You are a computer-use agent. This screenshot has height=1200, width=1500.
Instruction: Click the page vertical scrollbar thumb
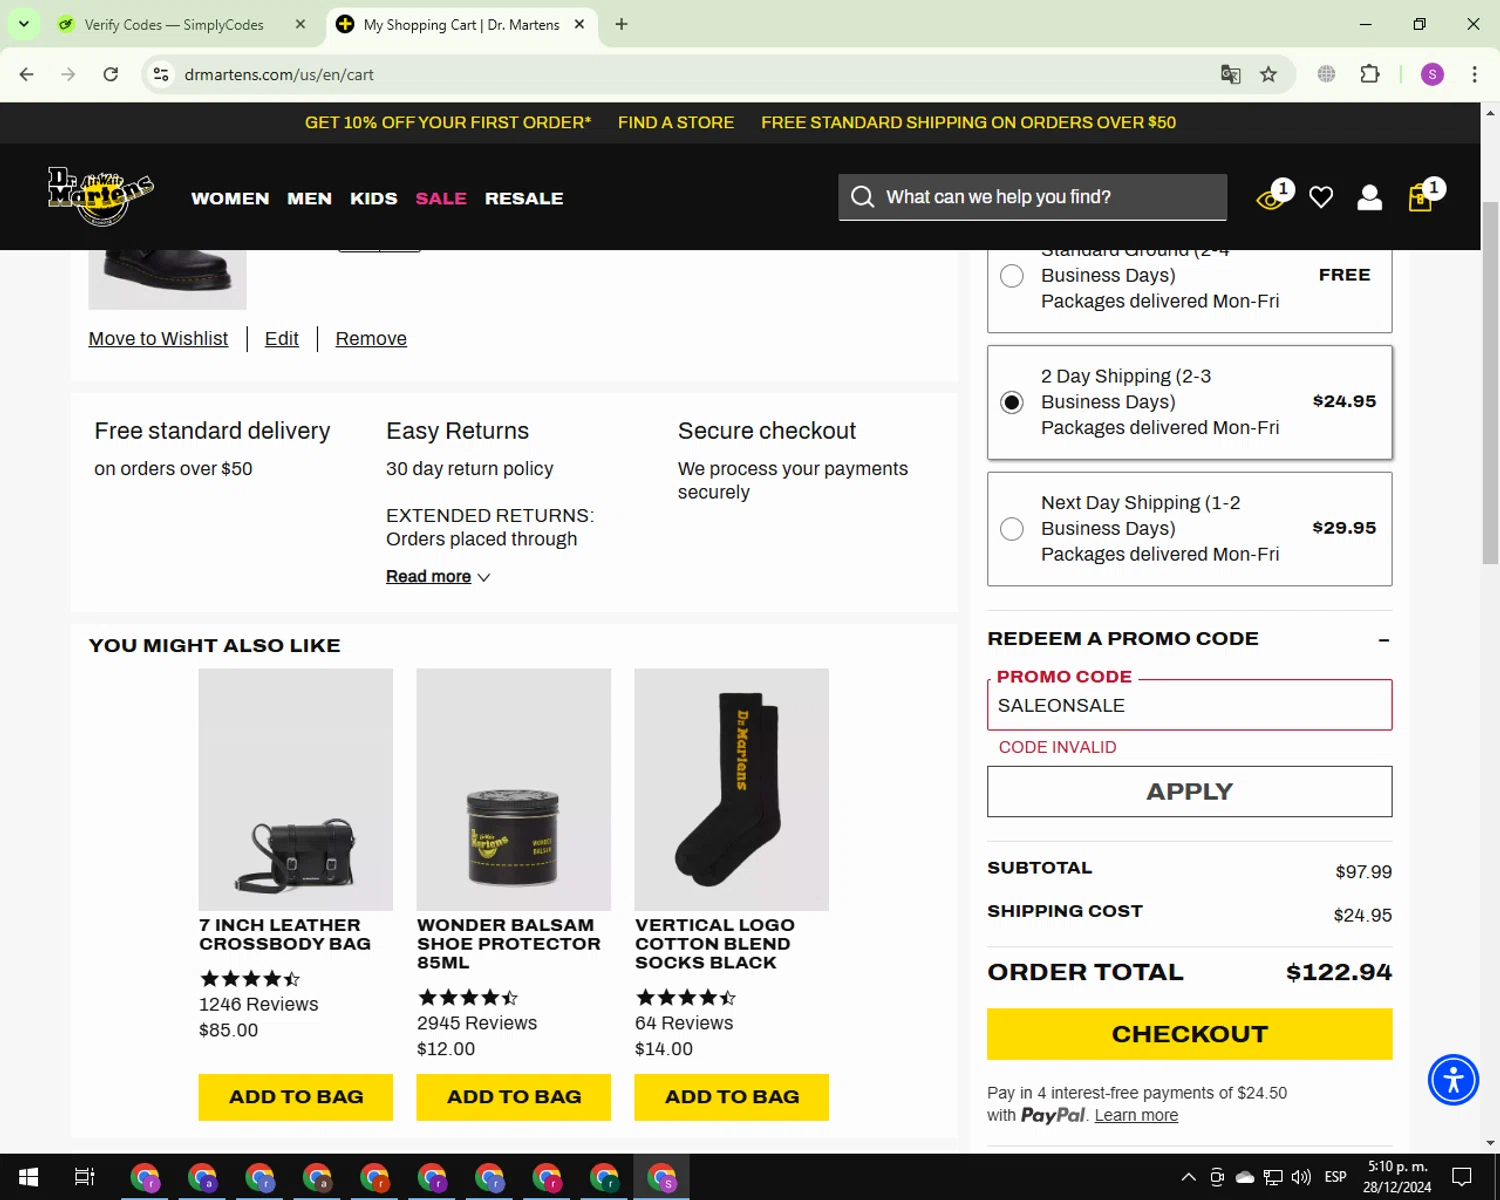click(1490, 383)
